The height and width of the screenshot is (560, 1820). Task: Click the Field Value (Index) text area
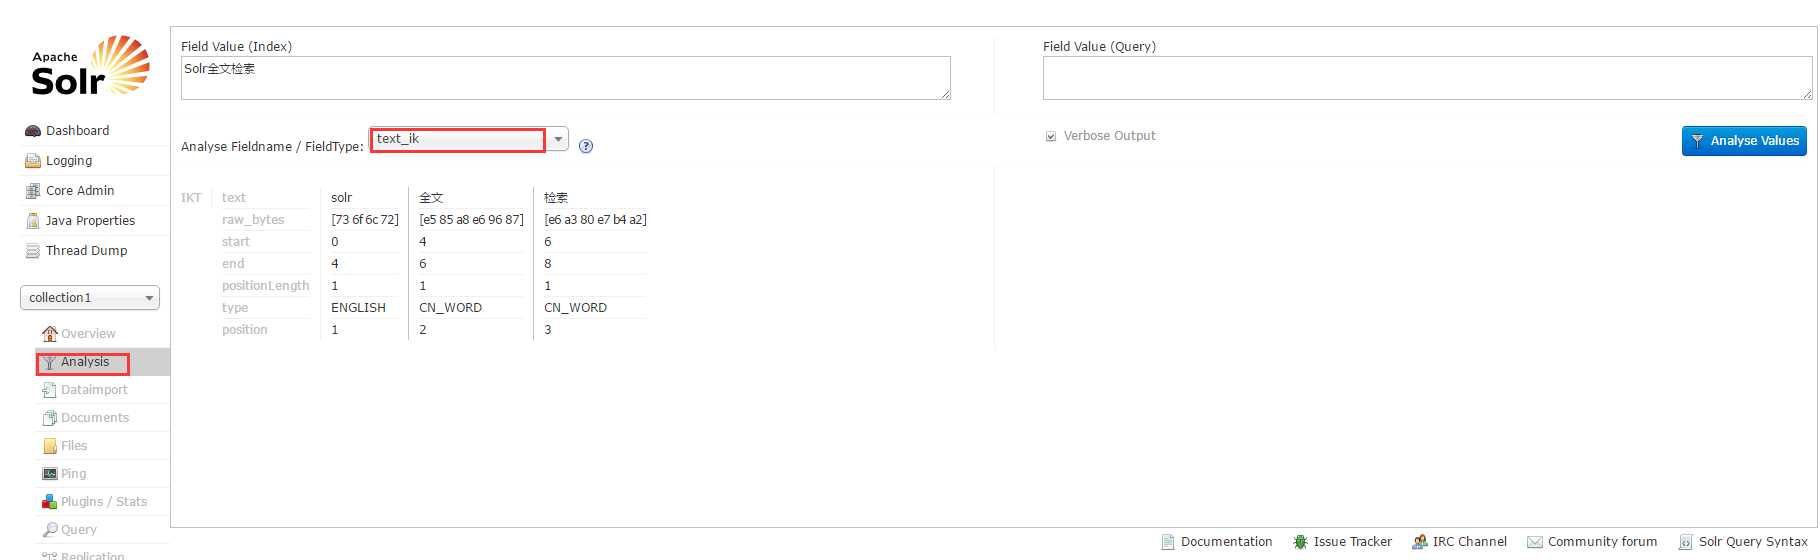coord(566,78)
